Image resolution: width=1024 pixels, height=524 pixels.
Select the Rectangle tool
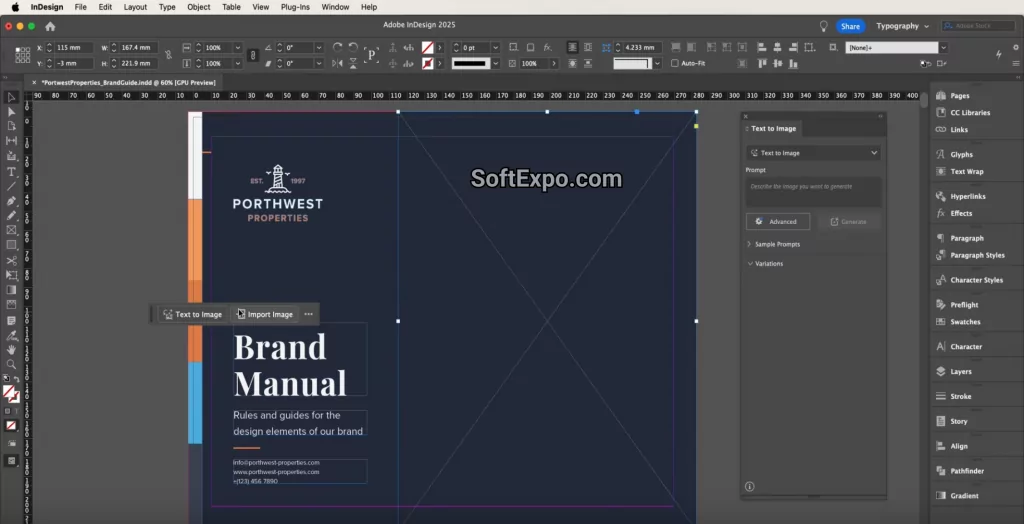(x=11, y=245)
